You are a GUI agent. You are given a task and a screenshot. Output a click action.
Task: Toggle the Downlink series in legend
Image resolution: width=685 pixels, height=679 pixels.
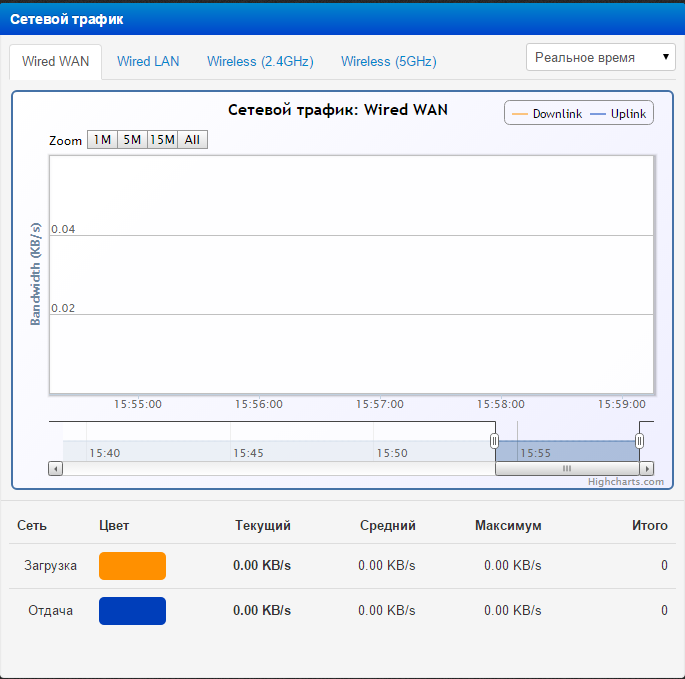coord(547,114)
